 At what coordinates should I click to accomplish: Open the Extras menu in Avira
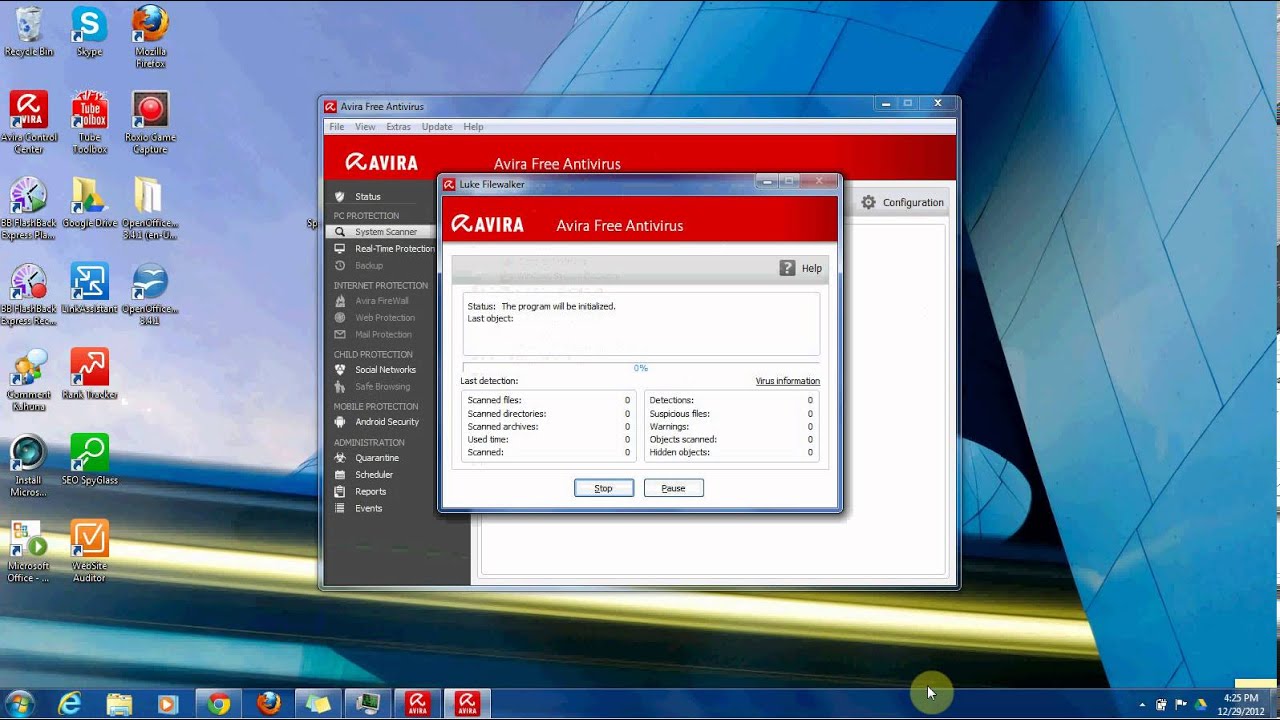398,127
